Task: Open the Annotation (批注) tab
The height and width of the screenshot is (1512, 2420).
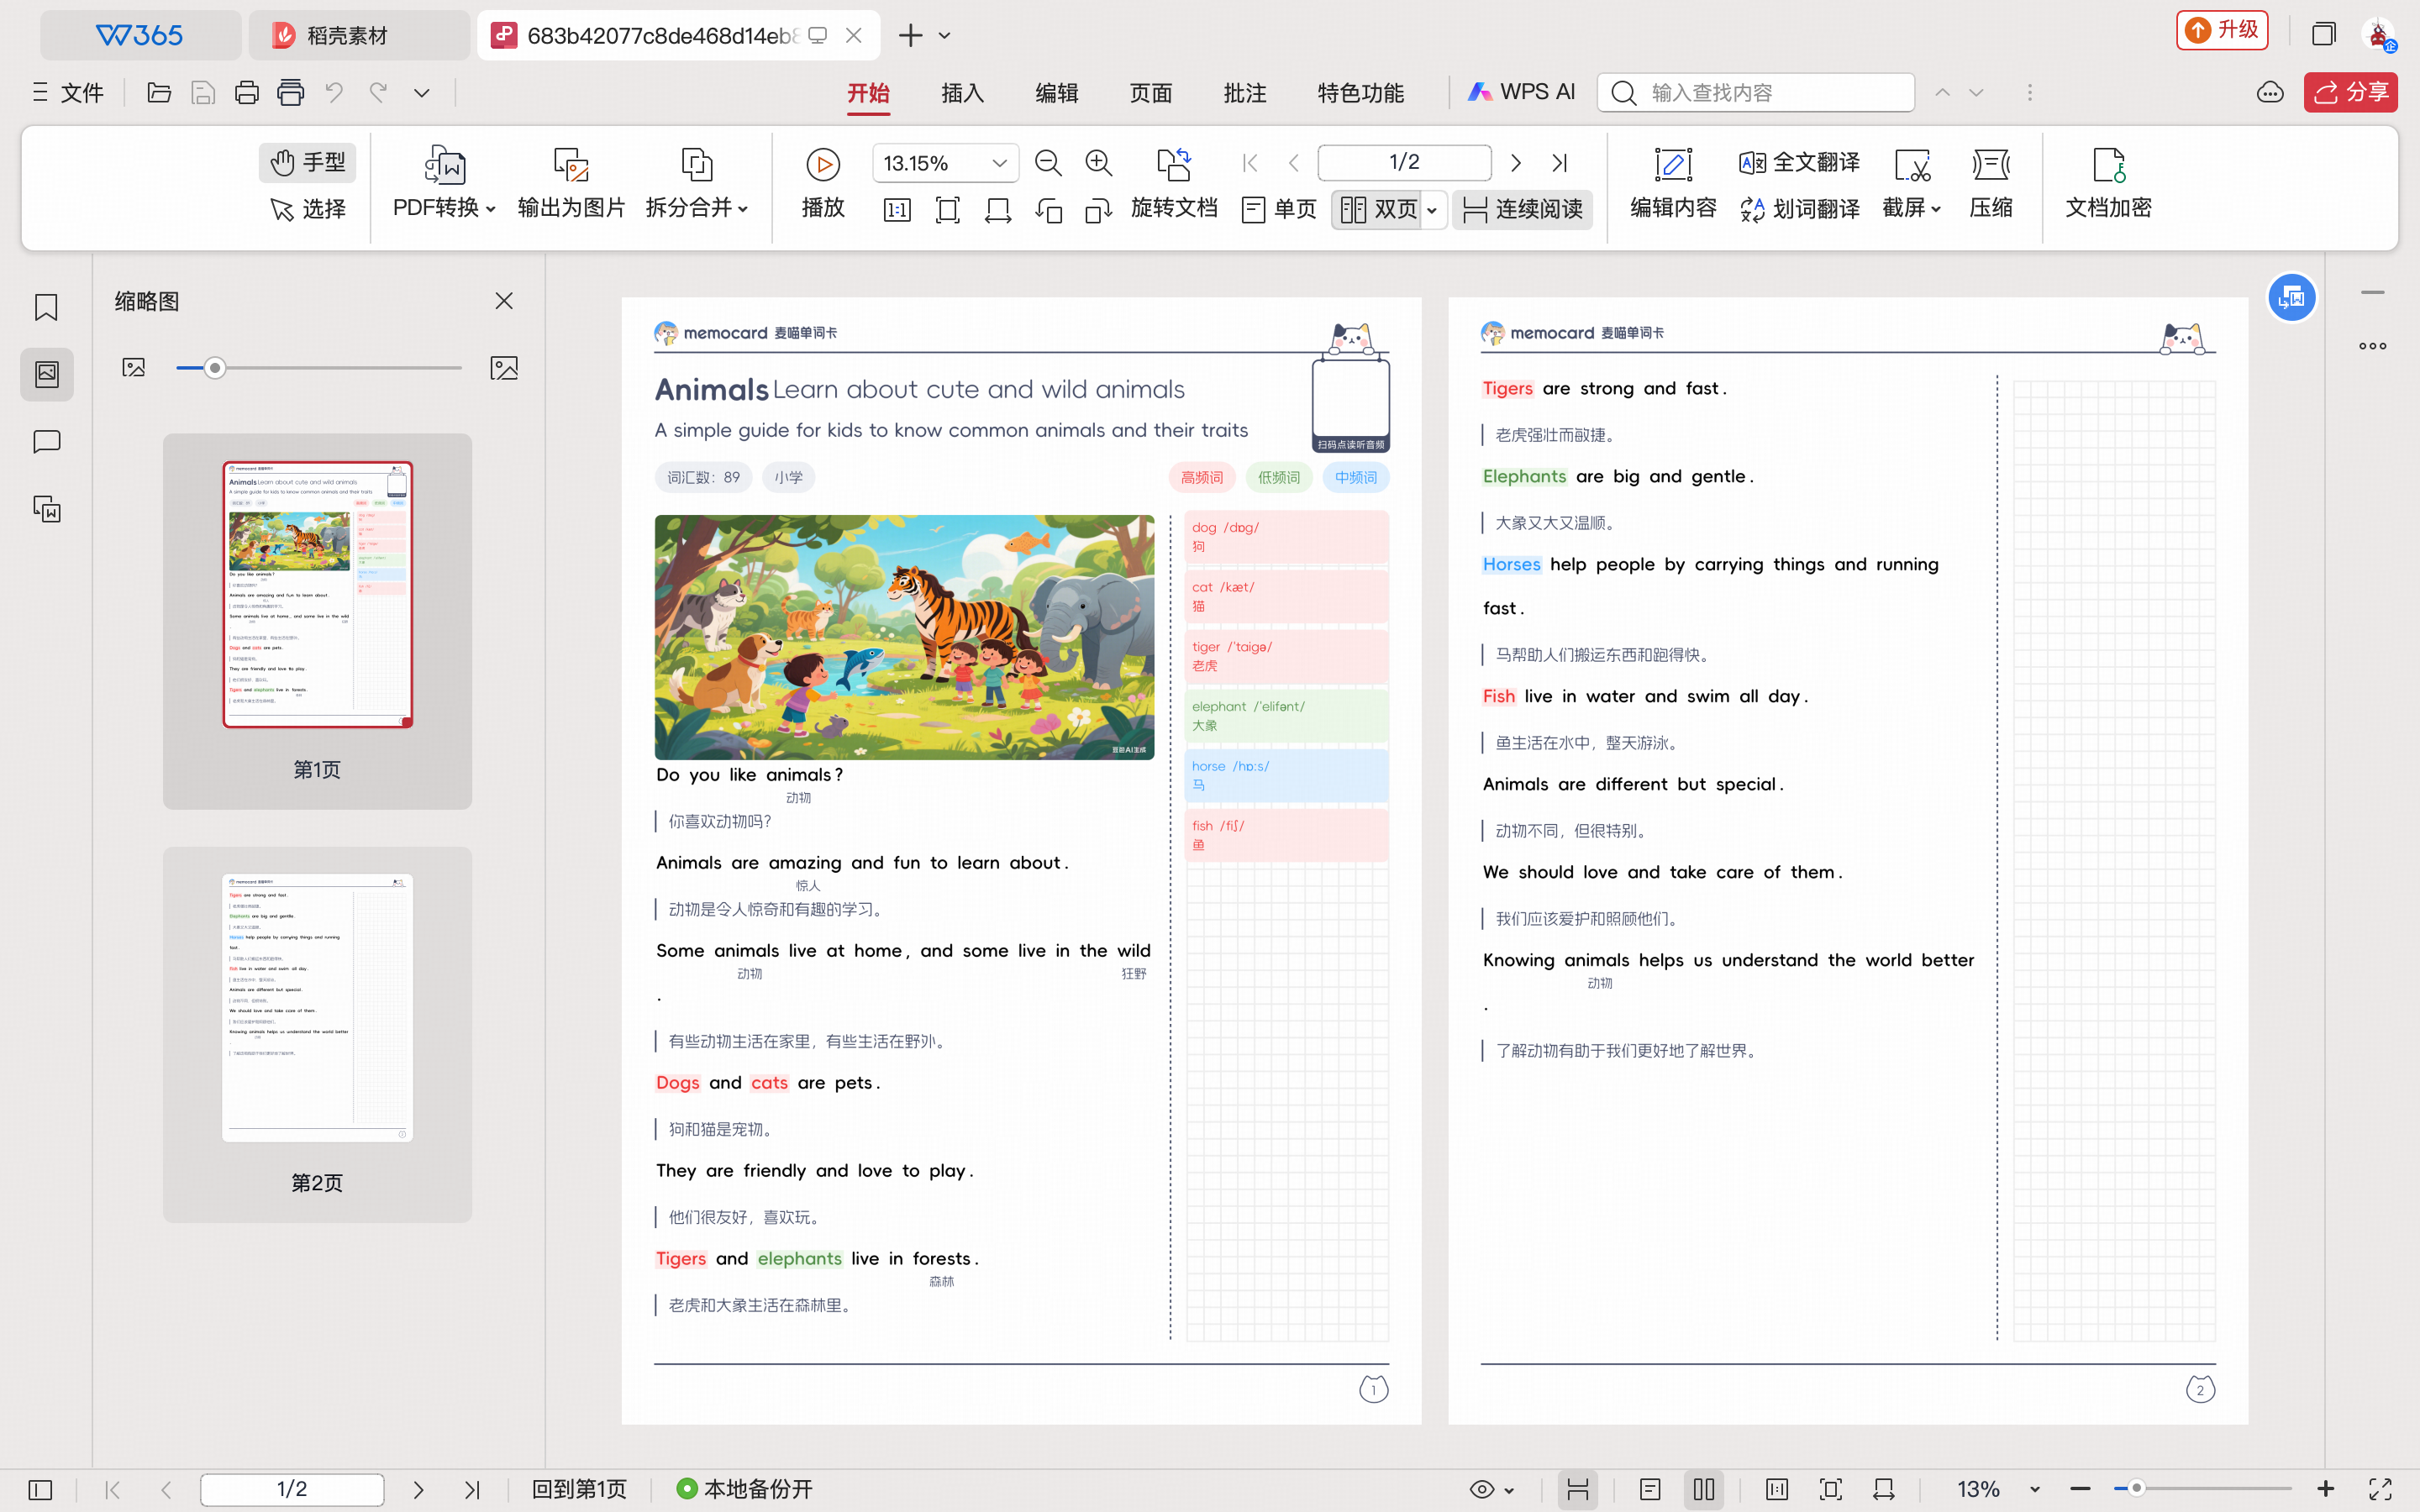Action: [1244, 93]
